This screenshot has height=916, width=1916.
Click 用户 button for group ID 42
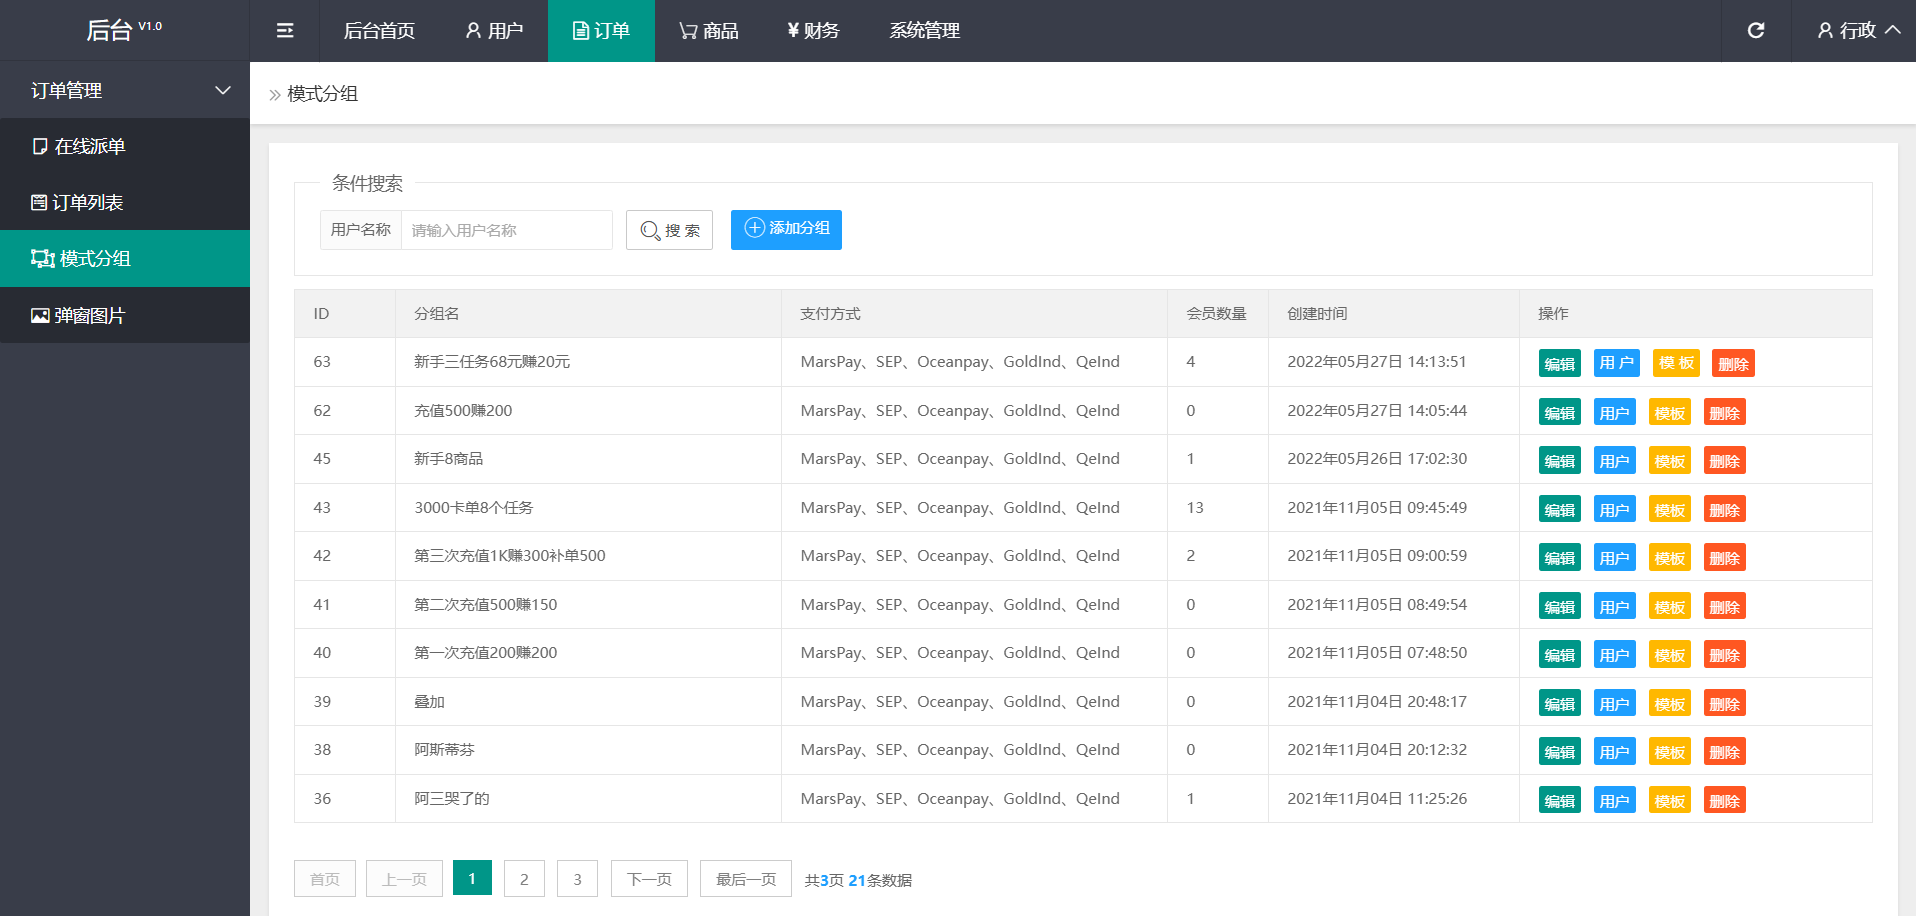1614,558
